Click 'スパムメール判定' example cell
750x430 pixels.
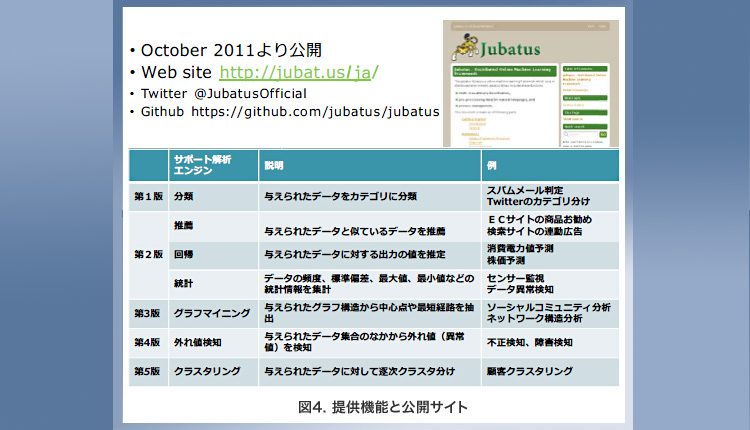[550, 197]
